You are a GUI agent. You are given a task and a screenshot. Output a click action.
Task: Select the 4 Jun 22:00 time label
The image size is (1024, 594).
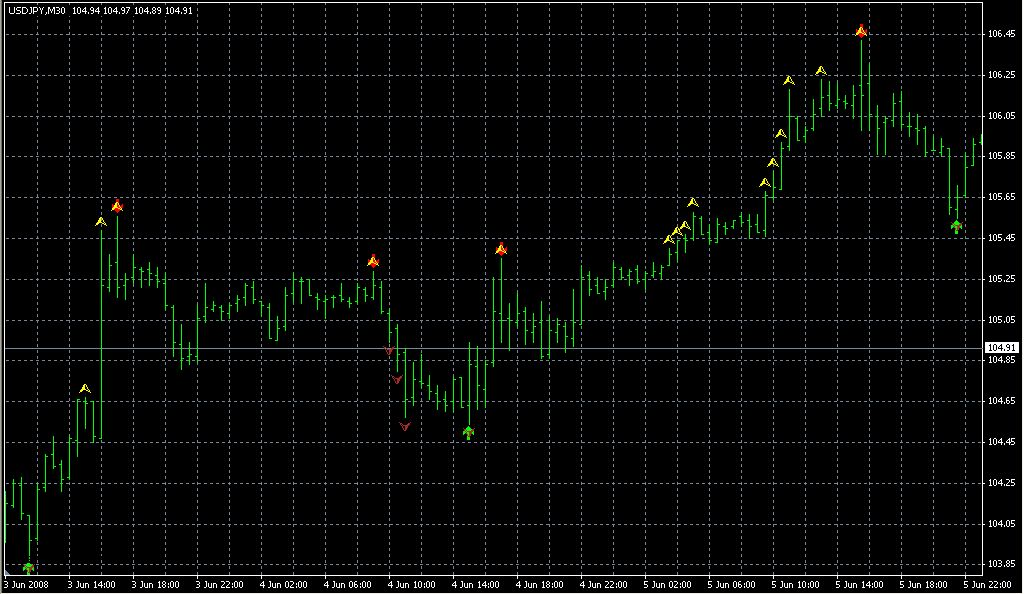click(x=603, y=585)
